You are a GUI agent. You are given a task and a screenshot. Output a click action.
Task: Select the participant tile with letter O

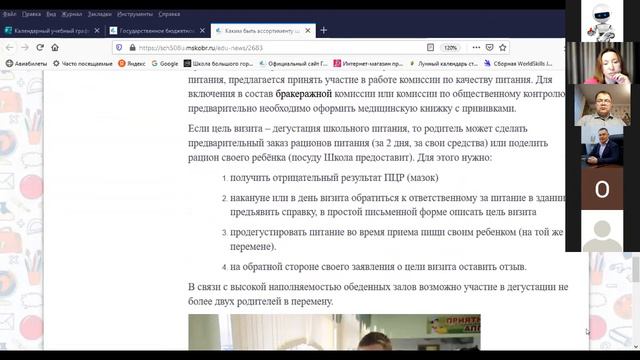[x=602, y=189]
